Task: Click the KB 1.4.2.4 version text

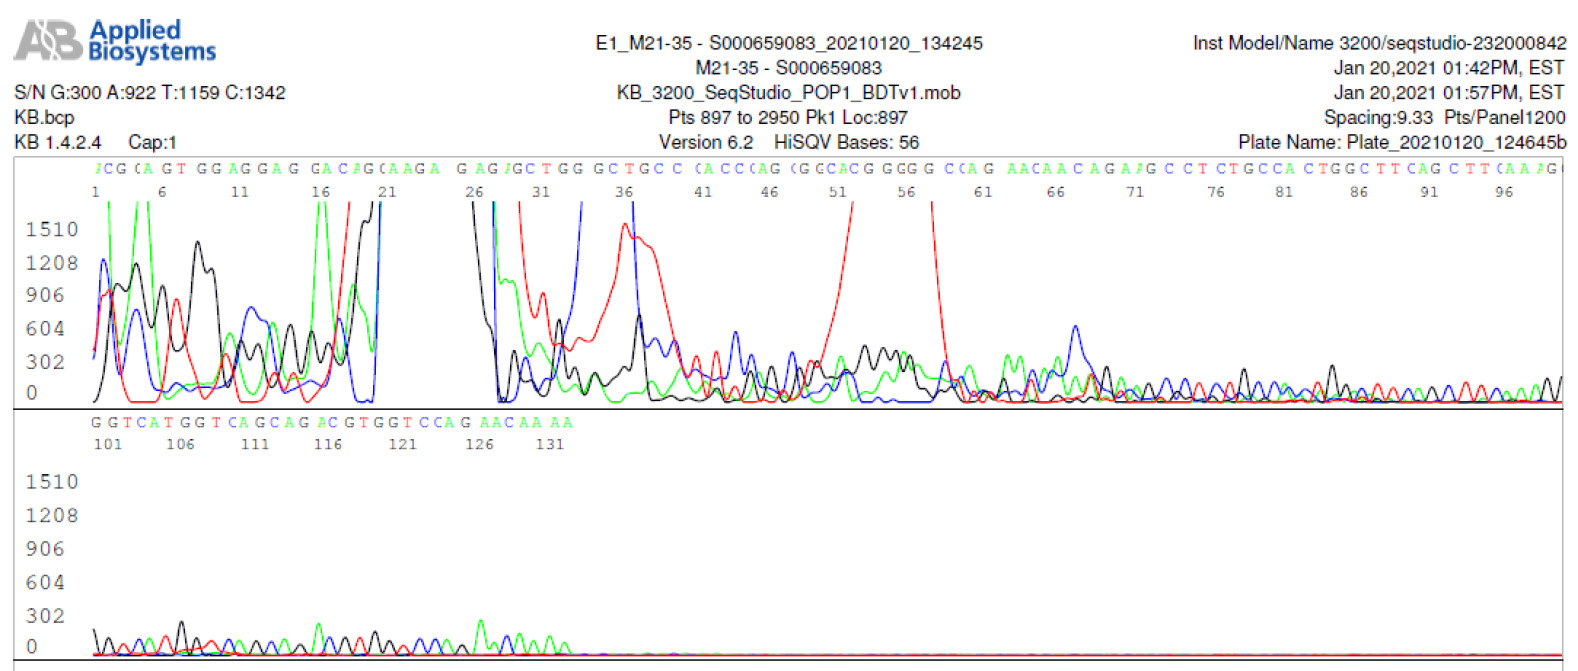Action: (x=57, y=143)
